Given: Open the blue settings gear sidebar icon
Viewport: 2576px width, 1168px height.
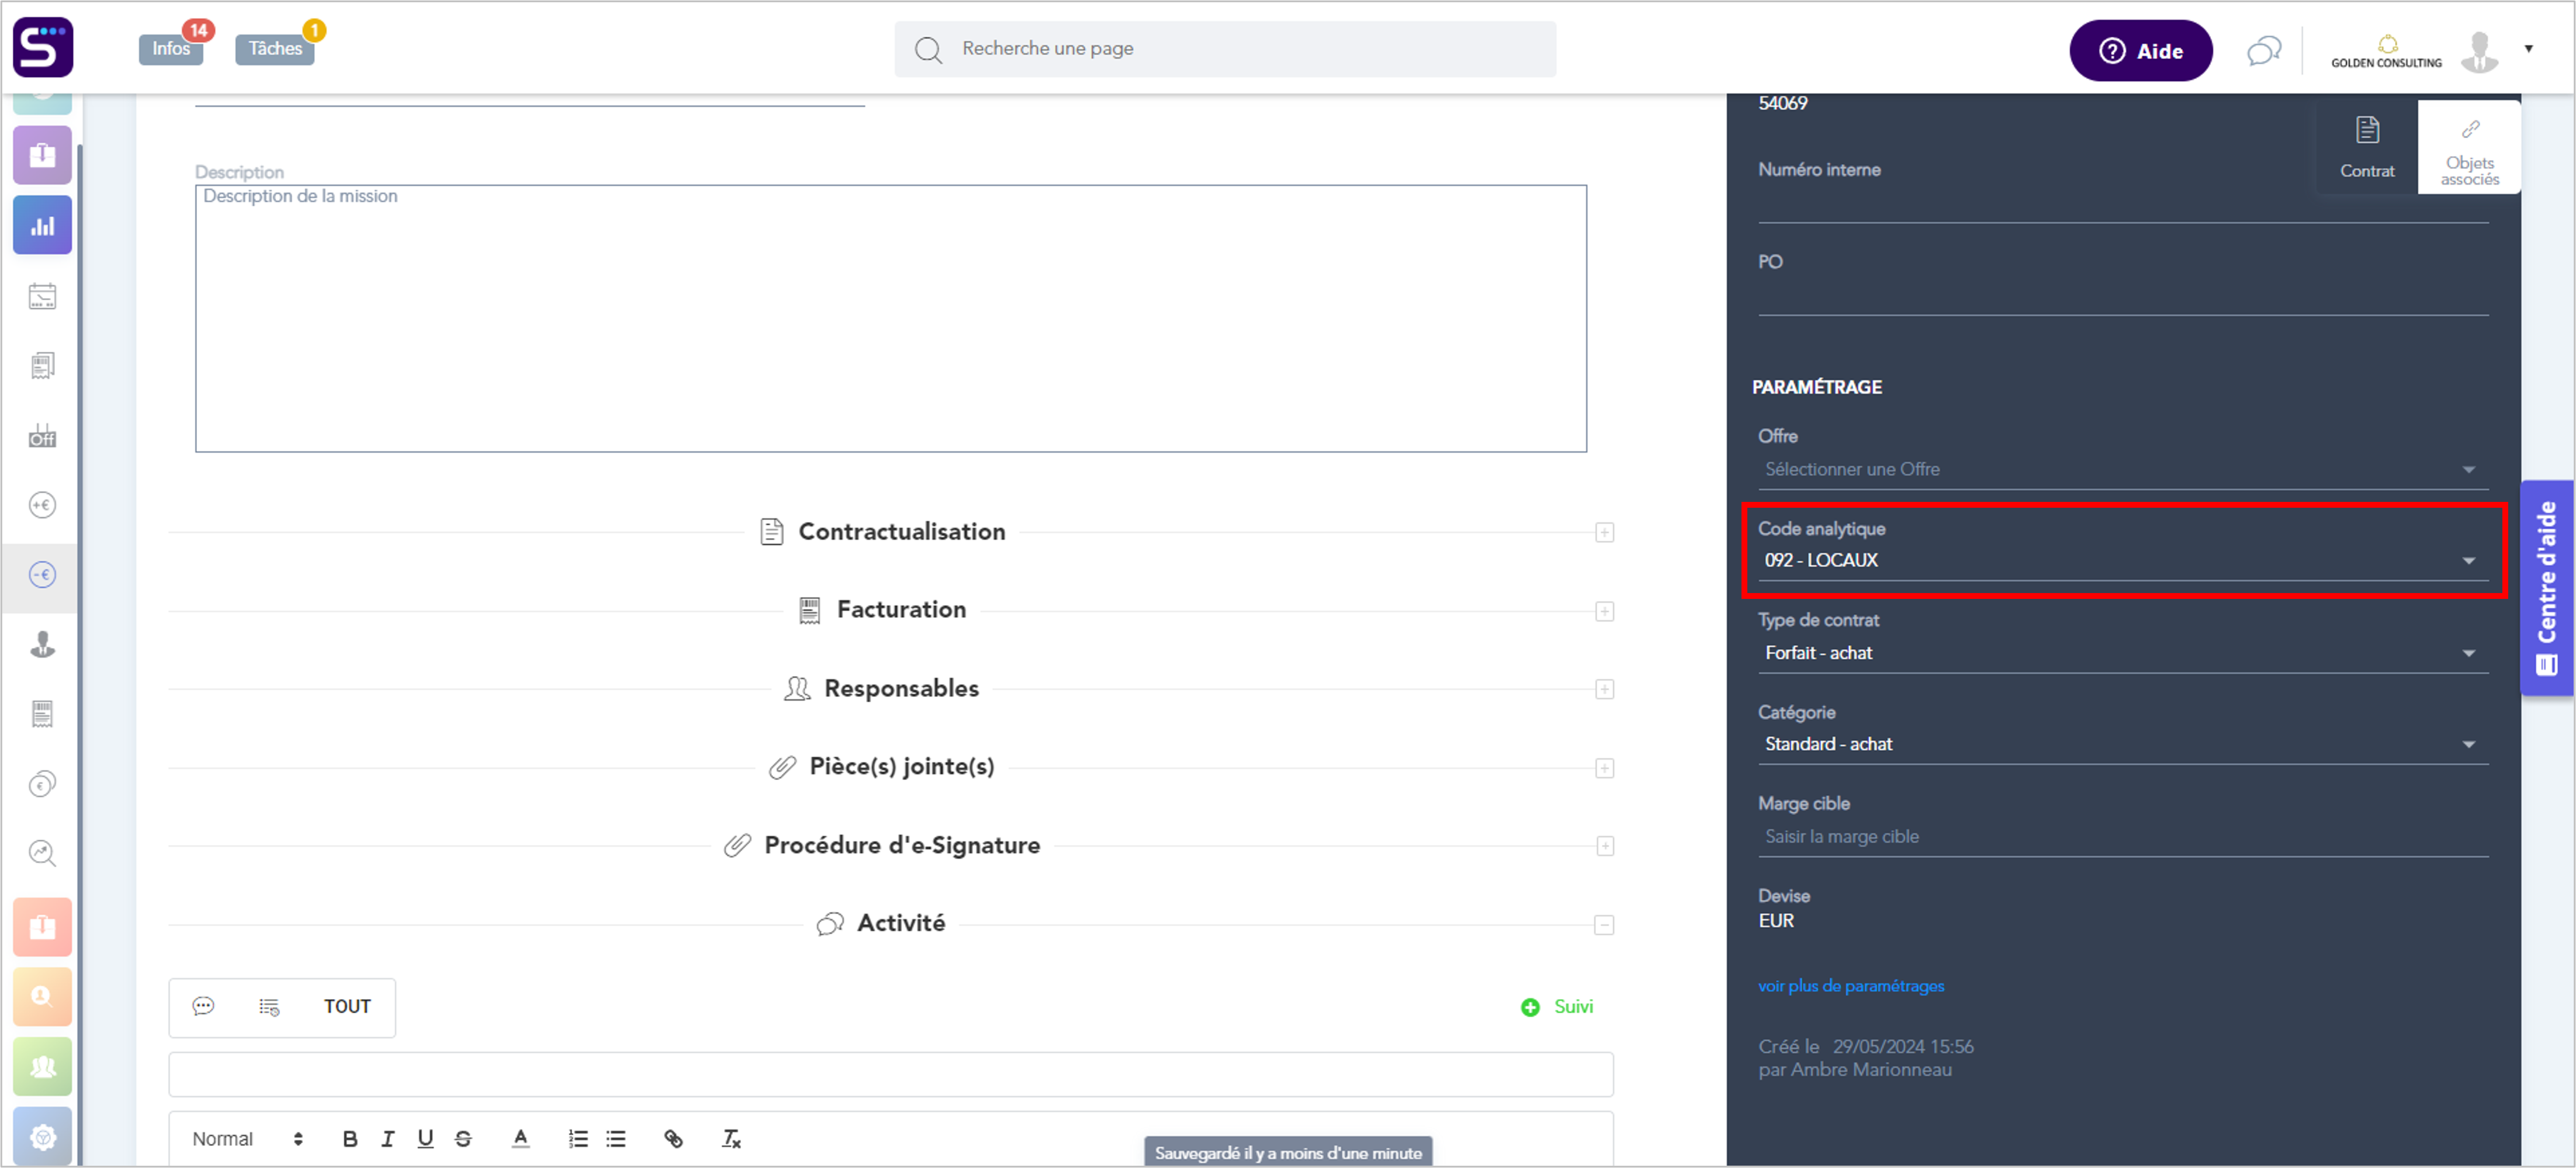Looking at the screenshot, I should (42, 1137).
